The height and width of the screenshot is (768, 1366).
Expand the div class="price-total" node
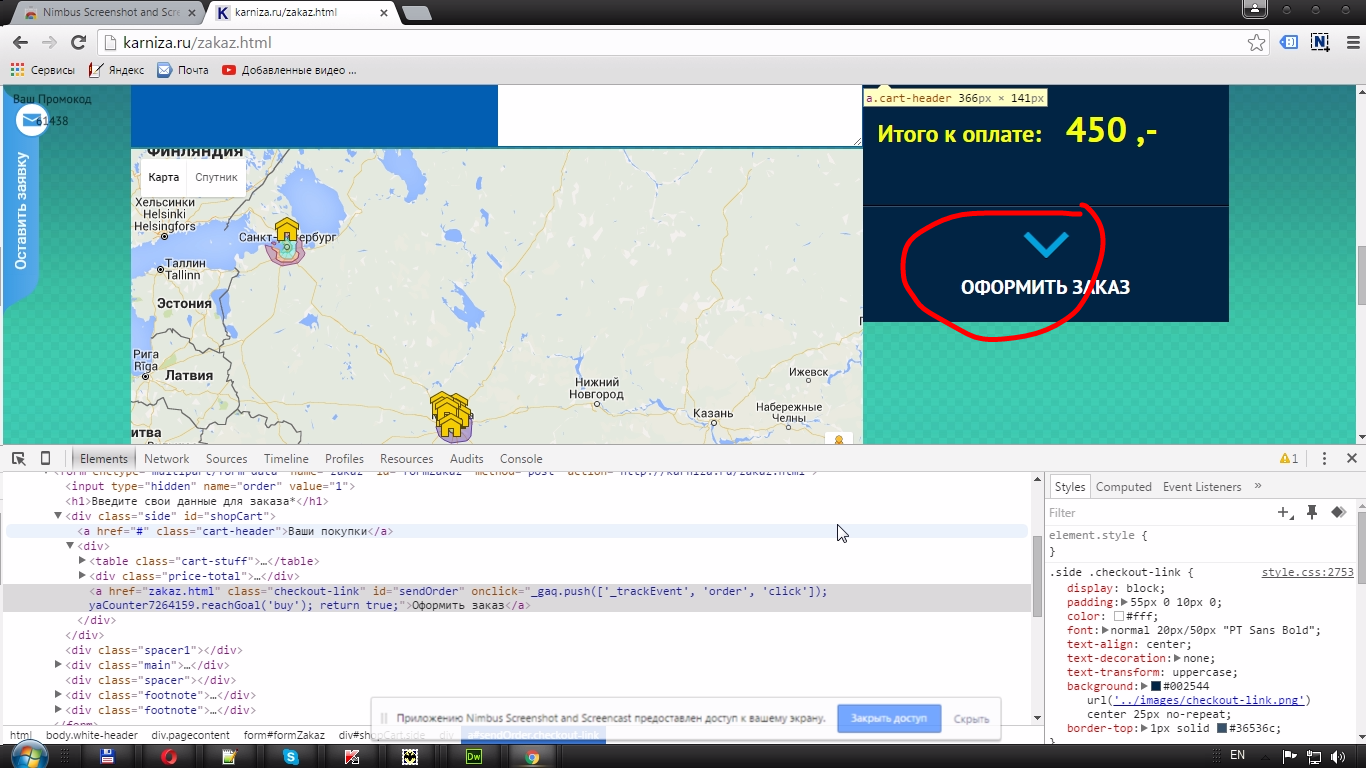[82, 576]
